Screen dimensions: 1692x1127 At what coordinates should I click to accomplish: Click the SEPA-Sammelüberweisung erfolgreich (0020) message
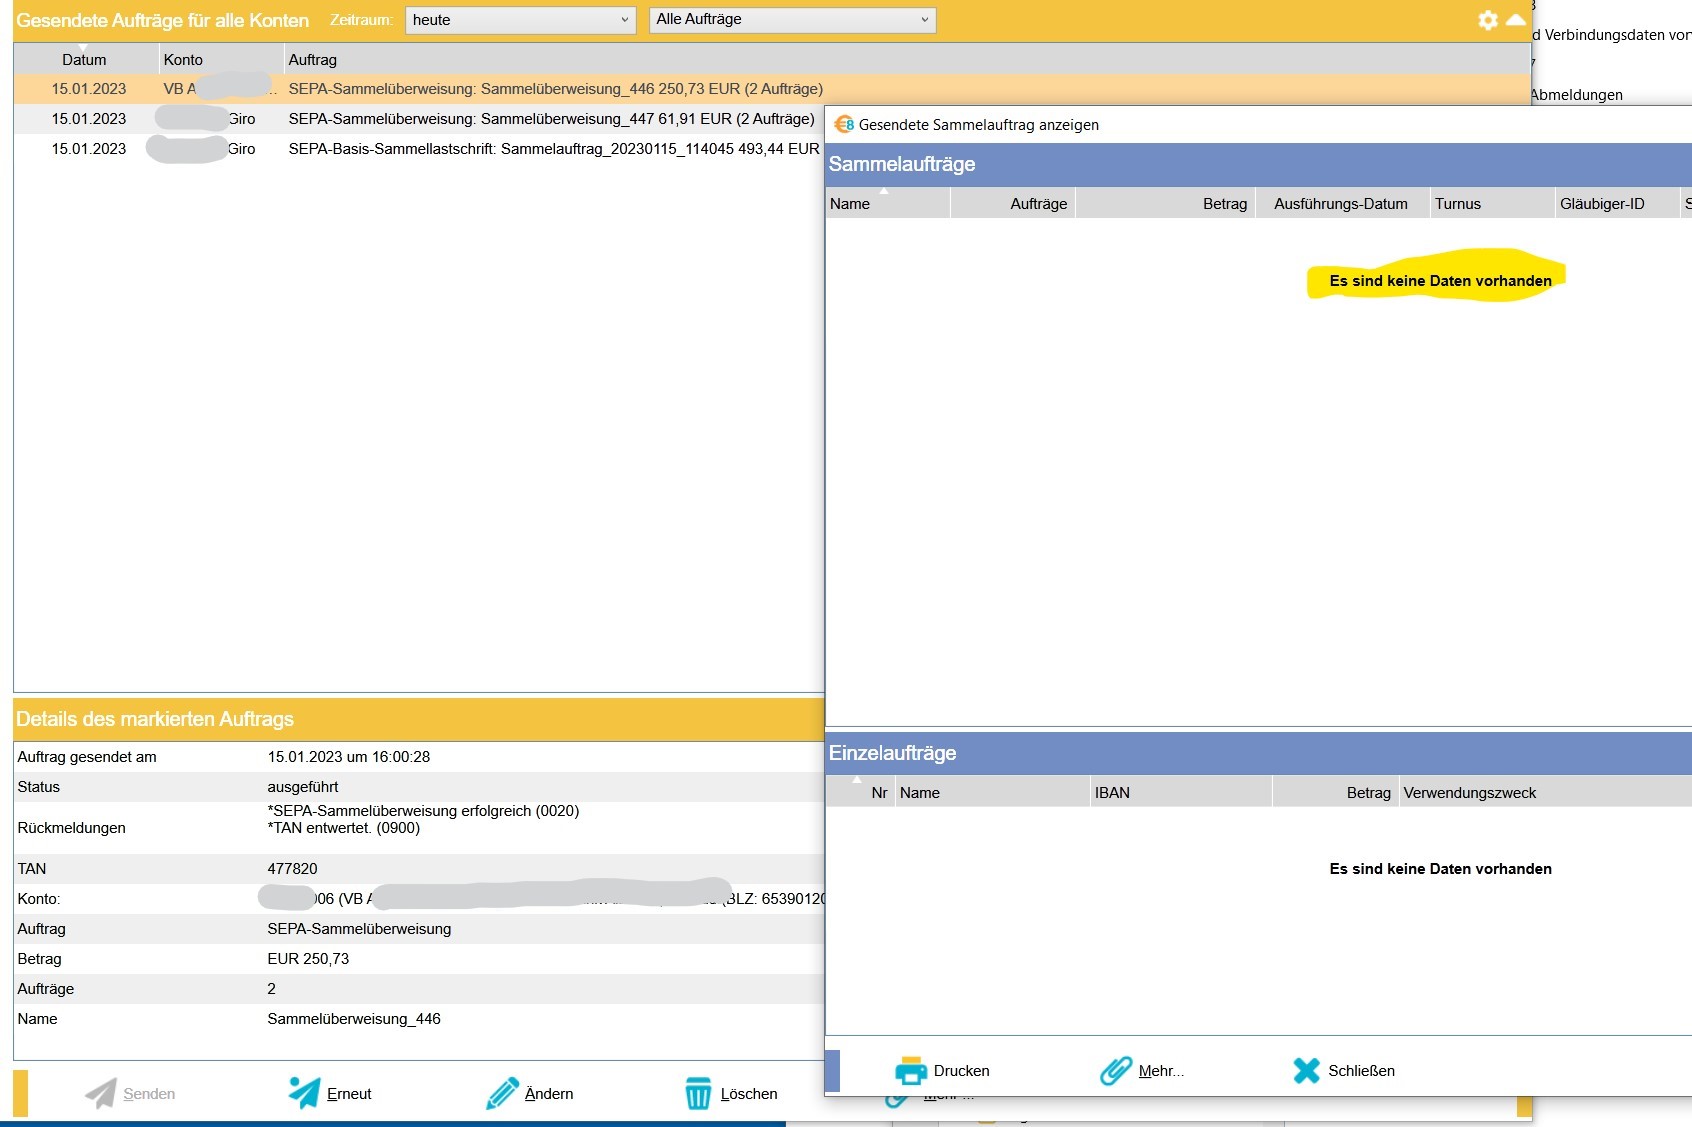[x=423, y=811]
